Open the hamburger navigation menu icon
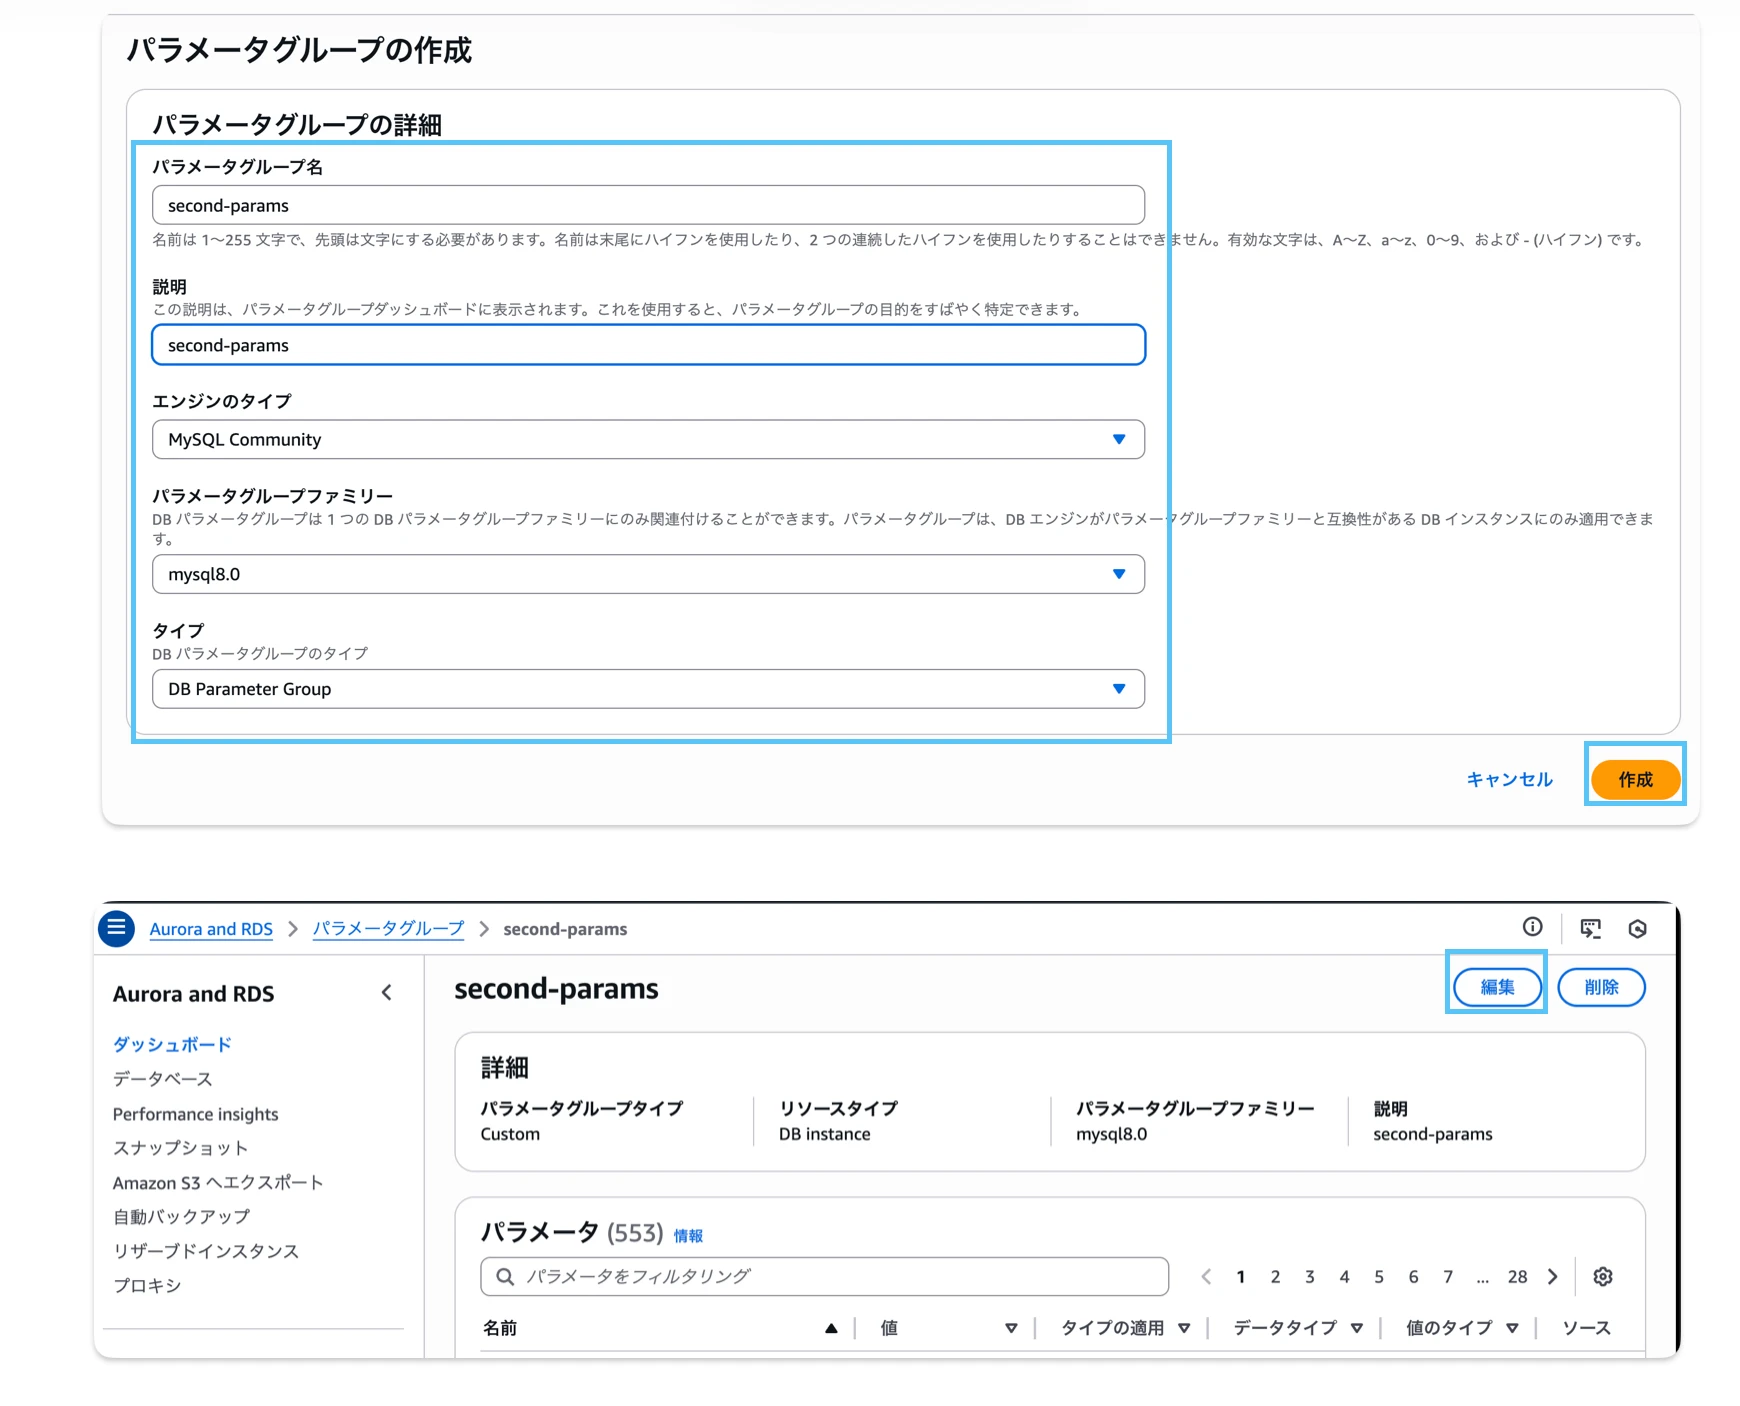 coord(117,928)
